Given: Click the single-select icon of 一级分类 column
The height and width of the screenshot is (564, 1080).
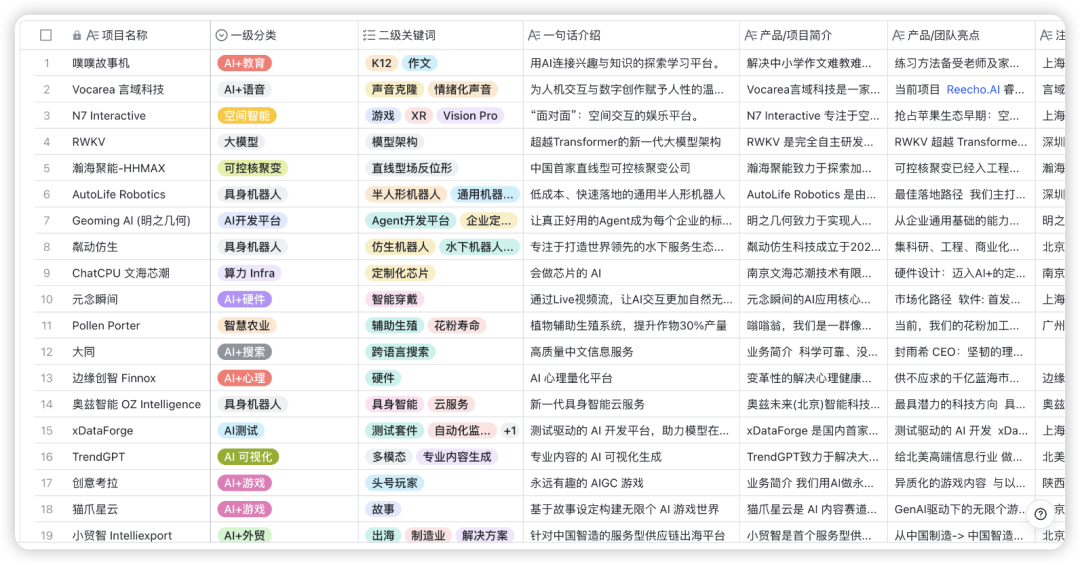Looking at the screenshot, I should pyautogui.click(x=221, y=35).
